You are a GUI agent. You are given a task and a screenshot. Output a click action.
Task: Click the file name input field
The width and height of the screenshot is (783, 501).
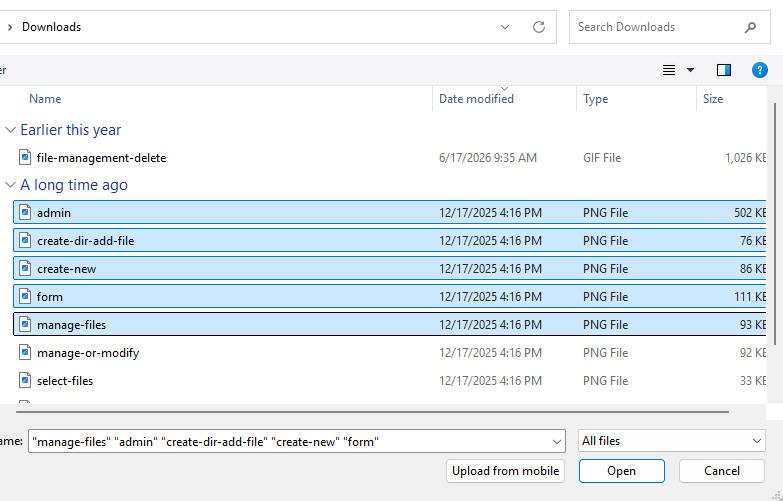[297, 442]
